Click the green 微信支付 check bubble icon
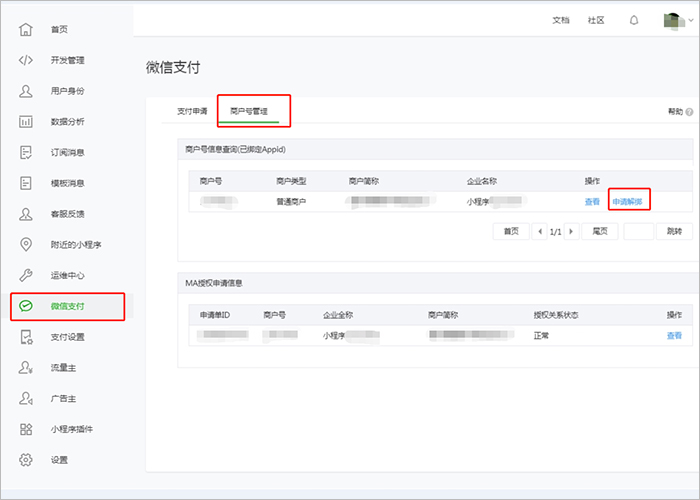The image size is (700, 500). click(26, 306)
